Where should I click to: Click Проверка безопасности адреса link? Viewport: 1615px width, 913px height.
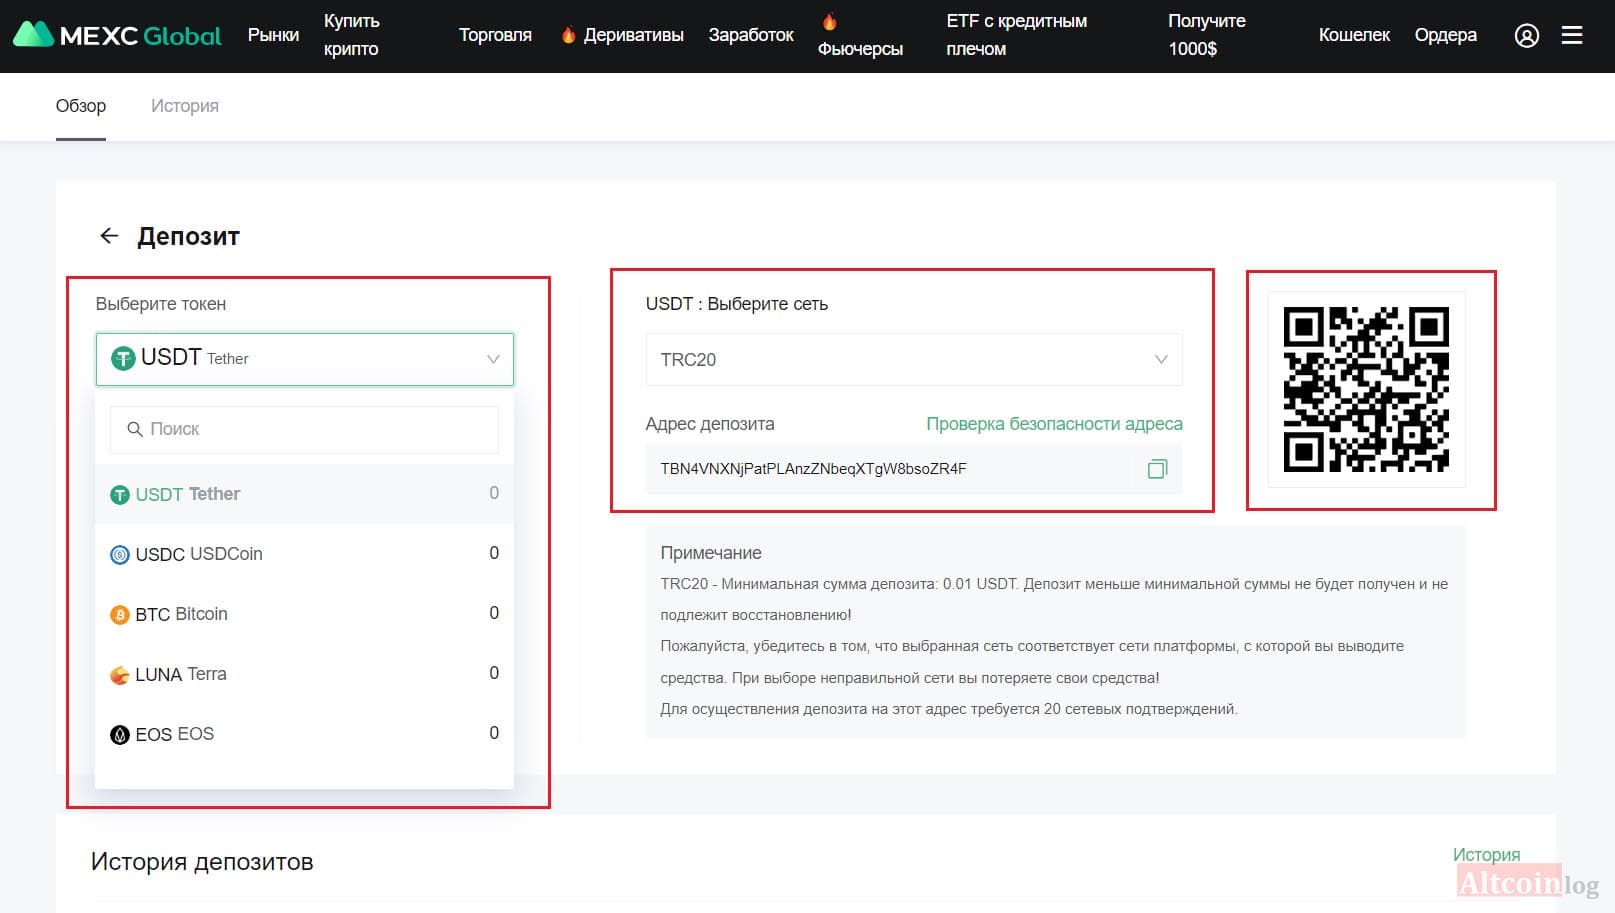point(1054,424)
